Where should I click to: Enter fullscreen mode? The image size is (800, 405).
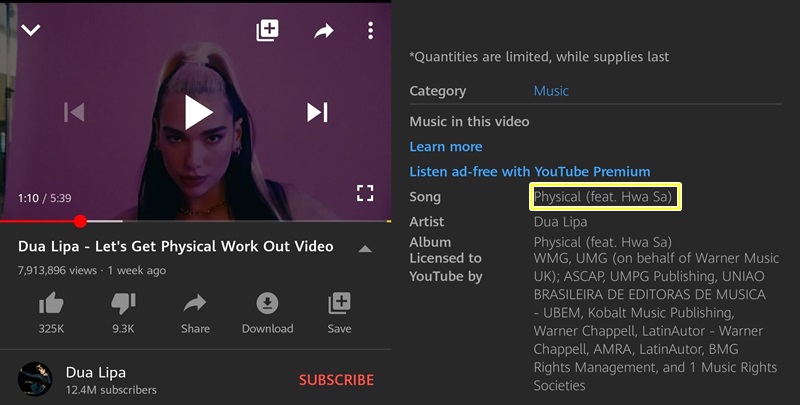tap(365, 193)
